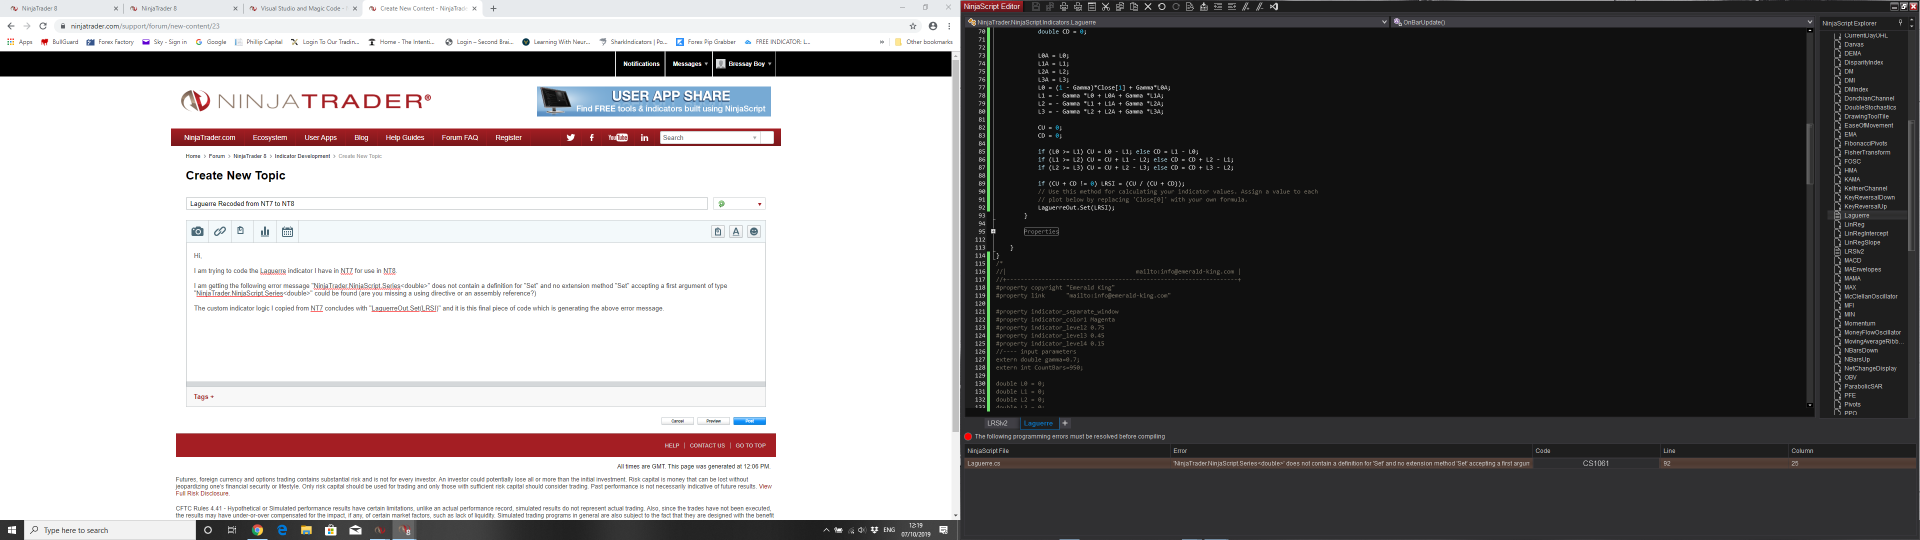Viewport: 1920px width, 540px height.
Task: Open NinjaTrader YouTube channel icon
Action: click(618, 138)
